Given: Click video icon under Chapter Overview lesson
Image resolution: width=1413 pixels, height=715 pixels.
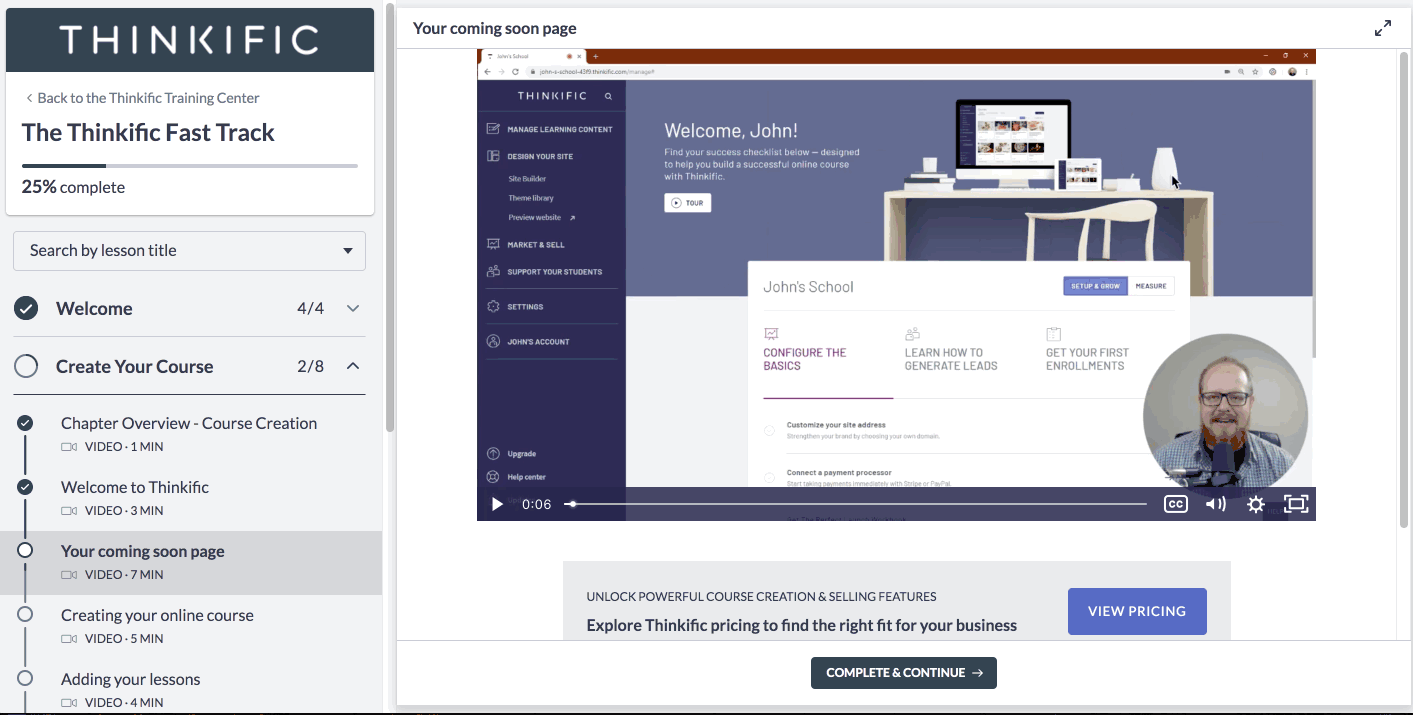Looking at the screenshot, I should tap(69, 447).
